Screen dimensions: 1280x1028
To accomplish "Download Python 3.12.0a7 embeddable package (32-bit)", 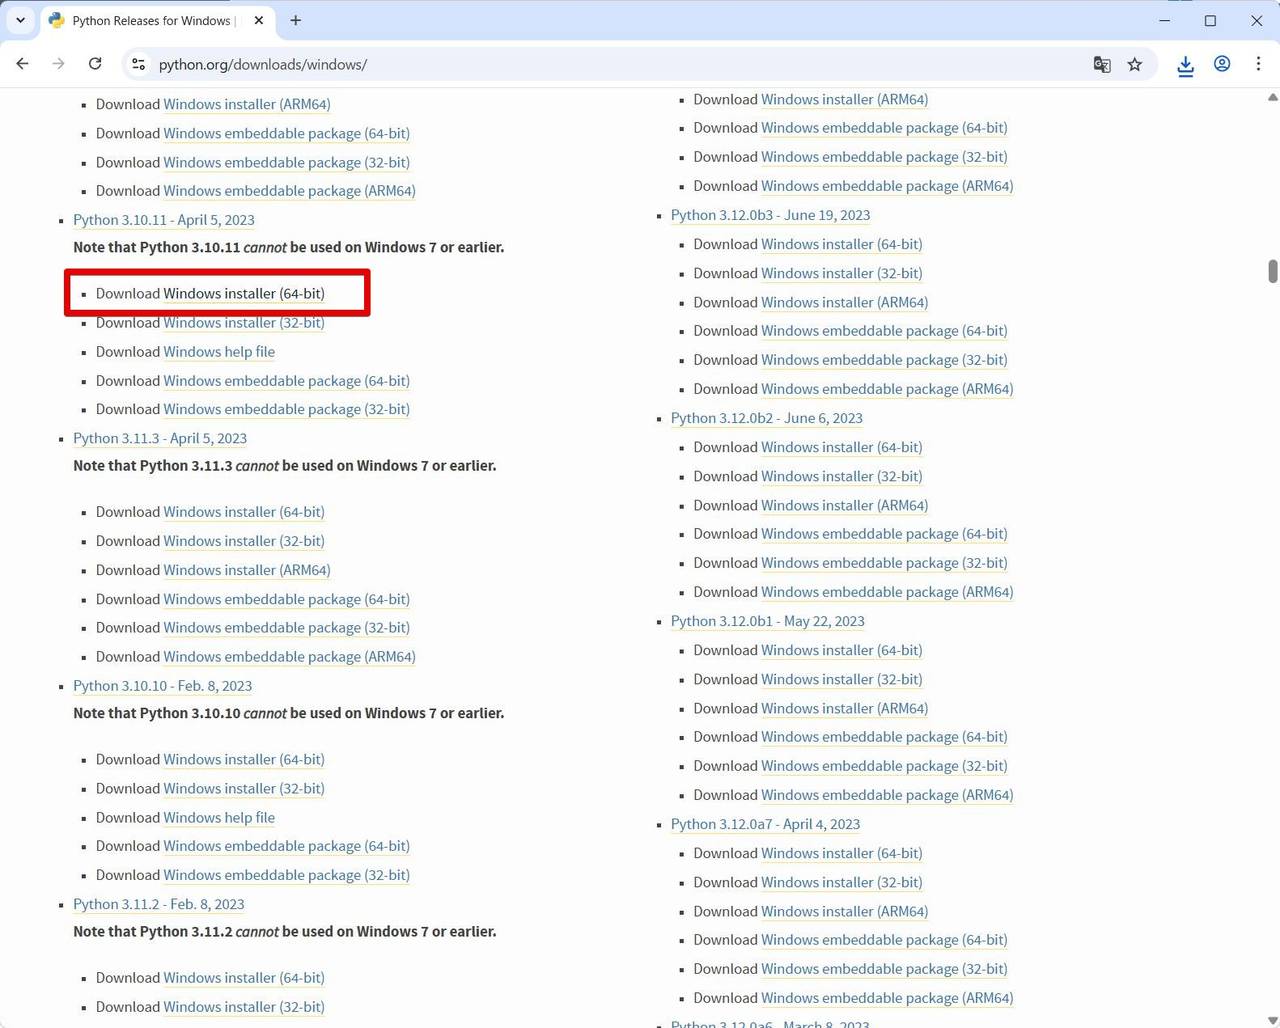I will click(x=885, y=968).
